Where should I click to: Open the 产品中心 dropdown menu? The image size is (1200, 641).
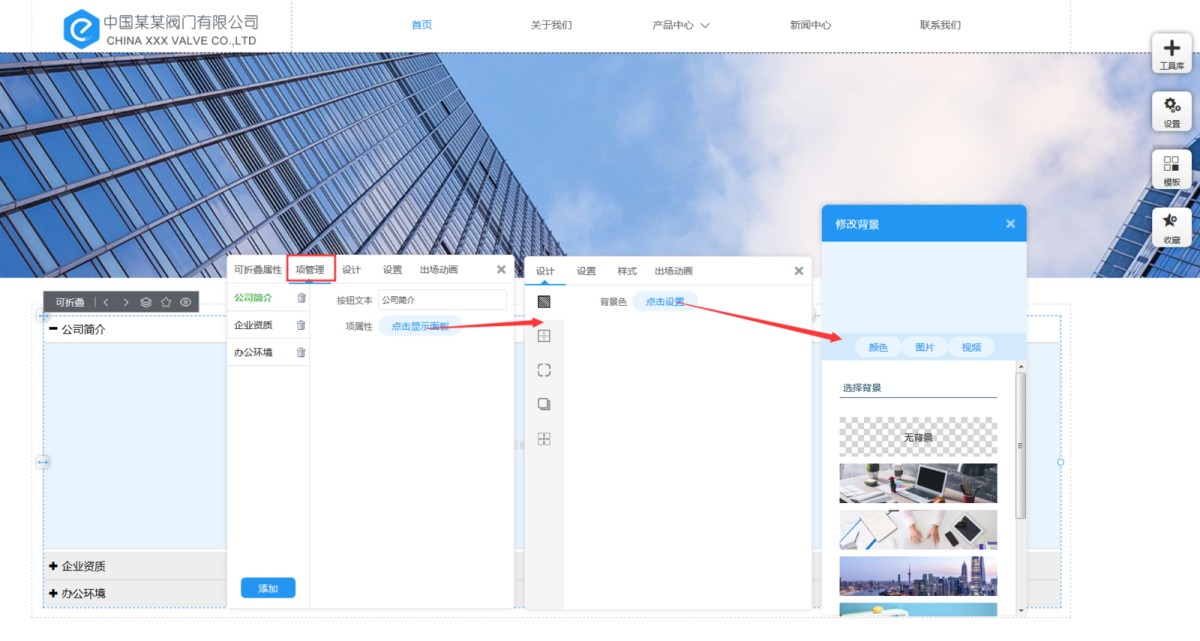(680, 25)
